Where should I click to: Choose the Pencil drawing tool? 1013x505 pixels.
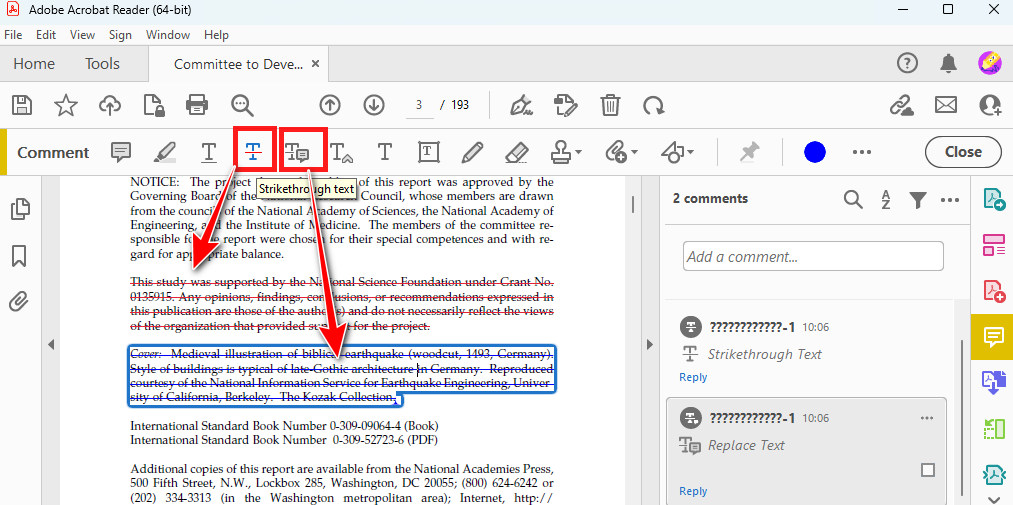point(472,152)
